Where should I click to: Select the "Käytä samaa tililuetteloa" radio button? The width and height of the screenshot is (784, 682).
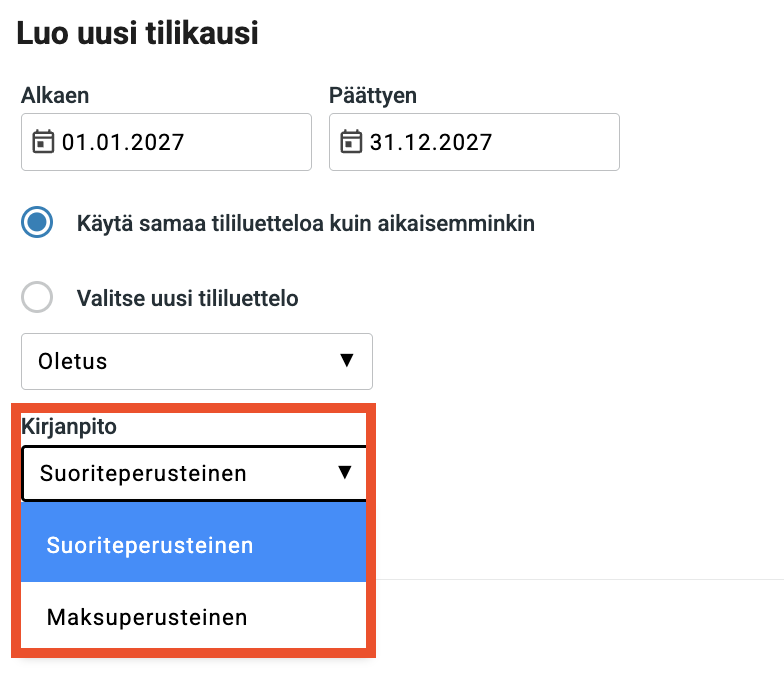coord(38,223)
